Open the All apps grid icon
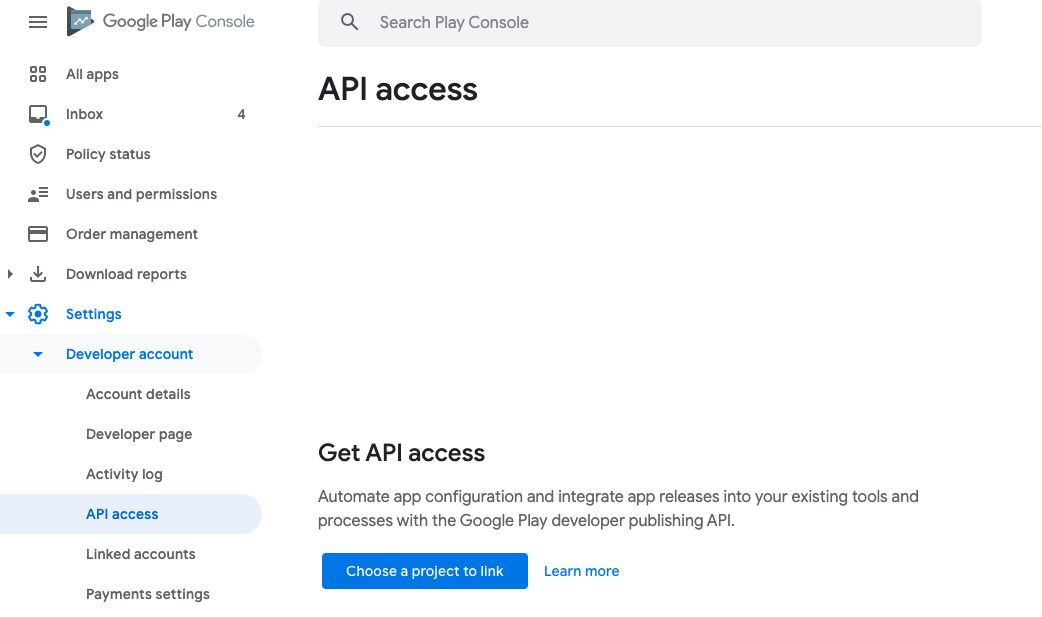This screenshot has height=617, width=1042. (x=38, y=74)
